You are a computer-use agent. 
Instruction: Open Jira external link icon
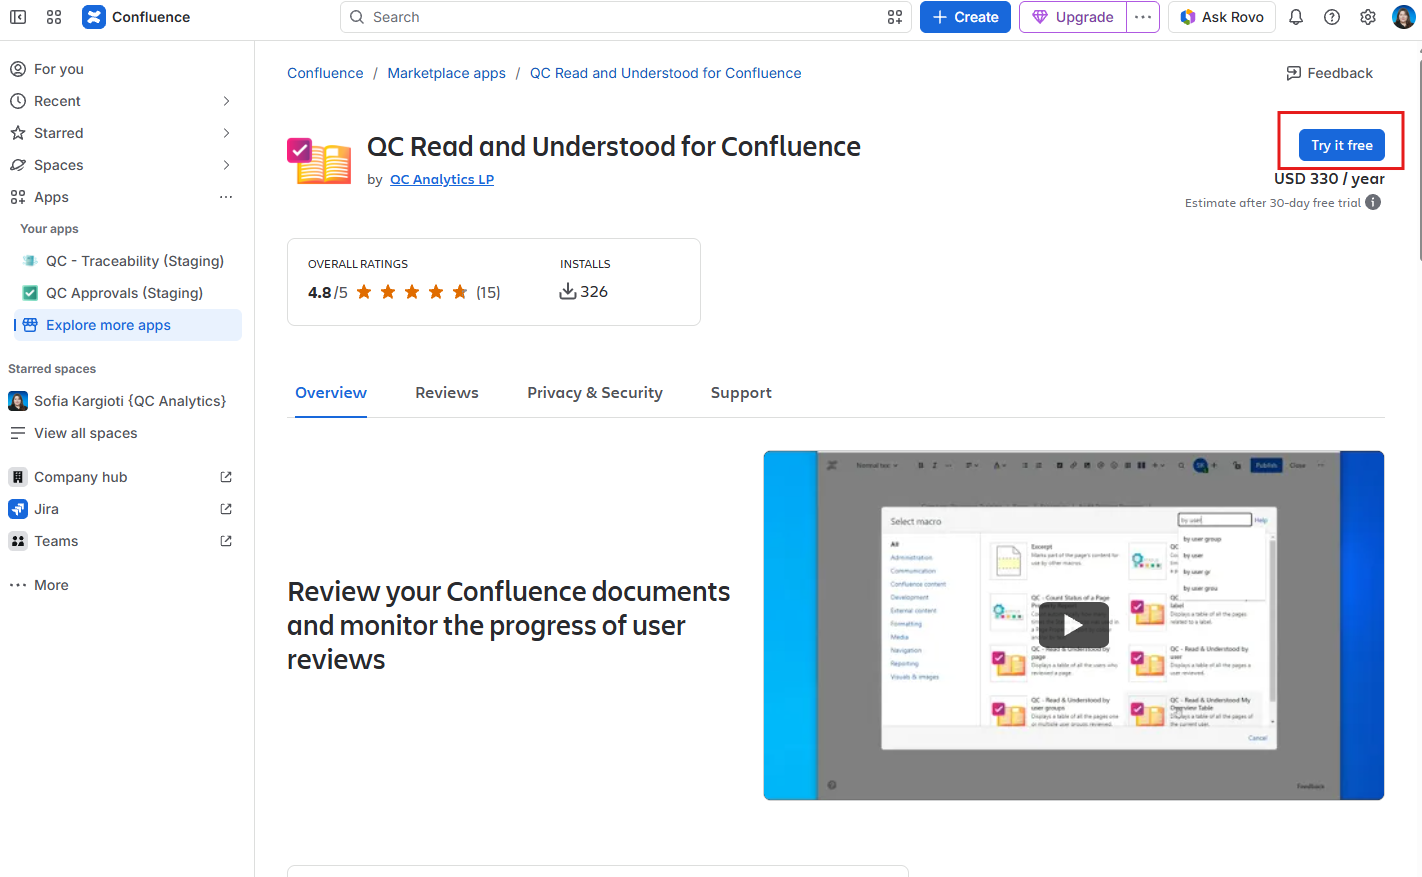point(226,509)
